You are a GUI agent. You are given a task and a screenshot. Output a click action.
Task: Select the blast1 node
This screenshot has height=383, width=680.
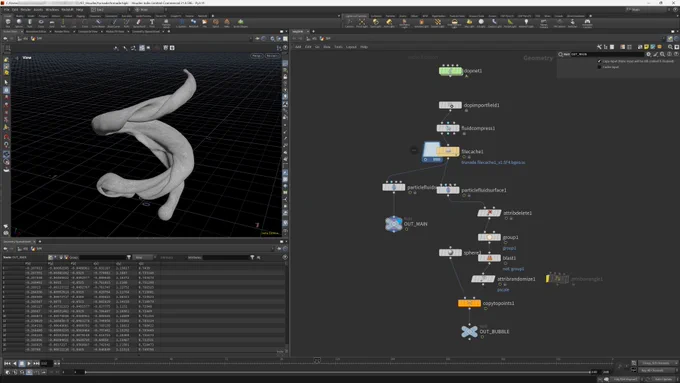[x=489, y=258]
